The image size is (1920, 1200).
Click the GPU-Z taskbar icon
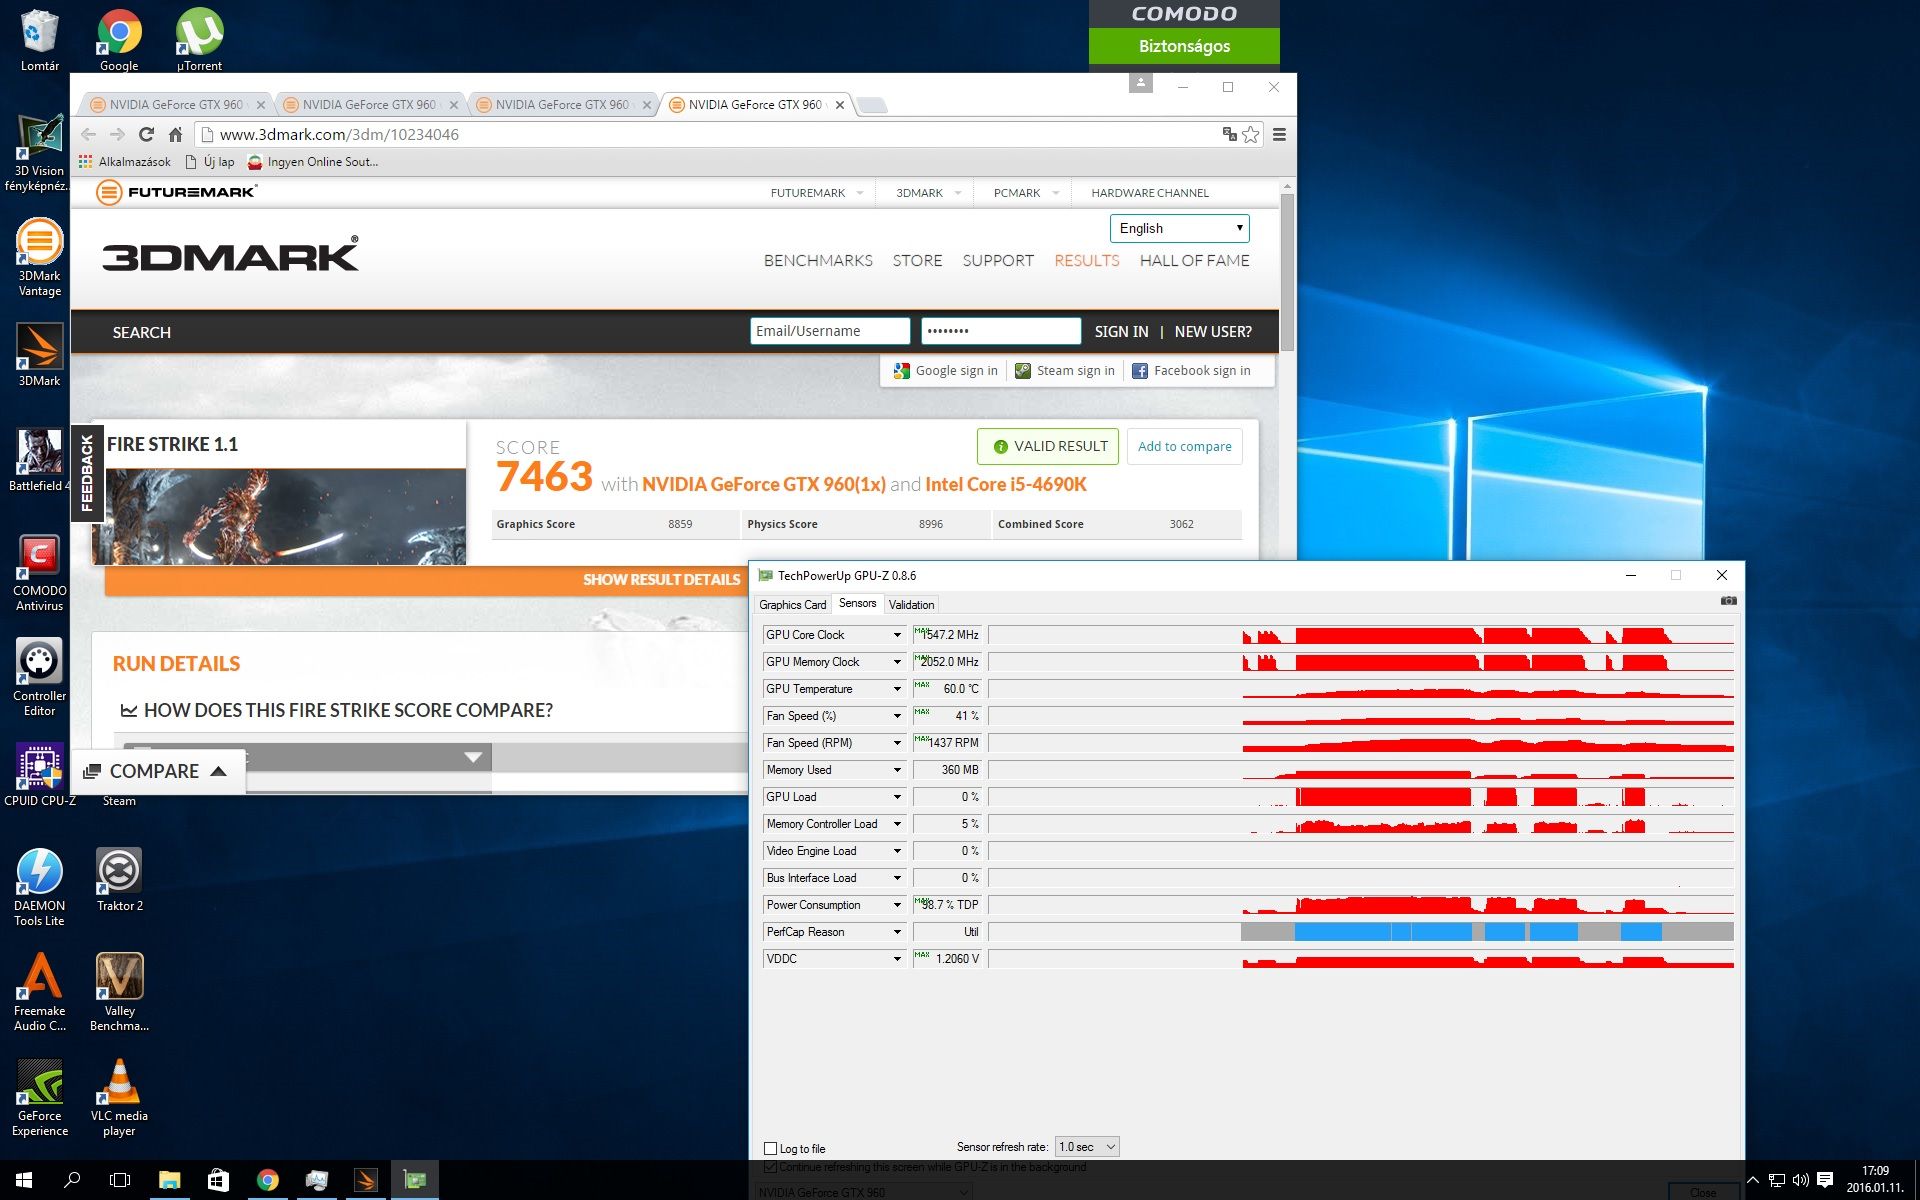click(414, 1180)
